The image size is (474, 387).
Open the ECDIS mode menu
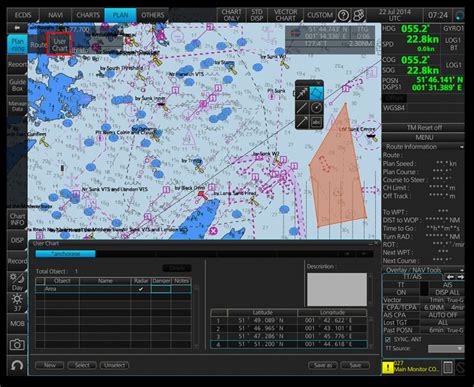23,15
